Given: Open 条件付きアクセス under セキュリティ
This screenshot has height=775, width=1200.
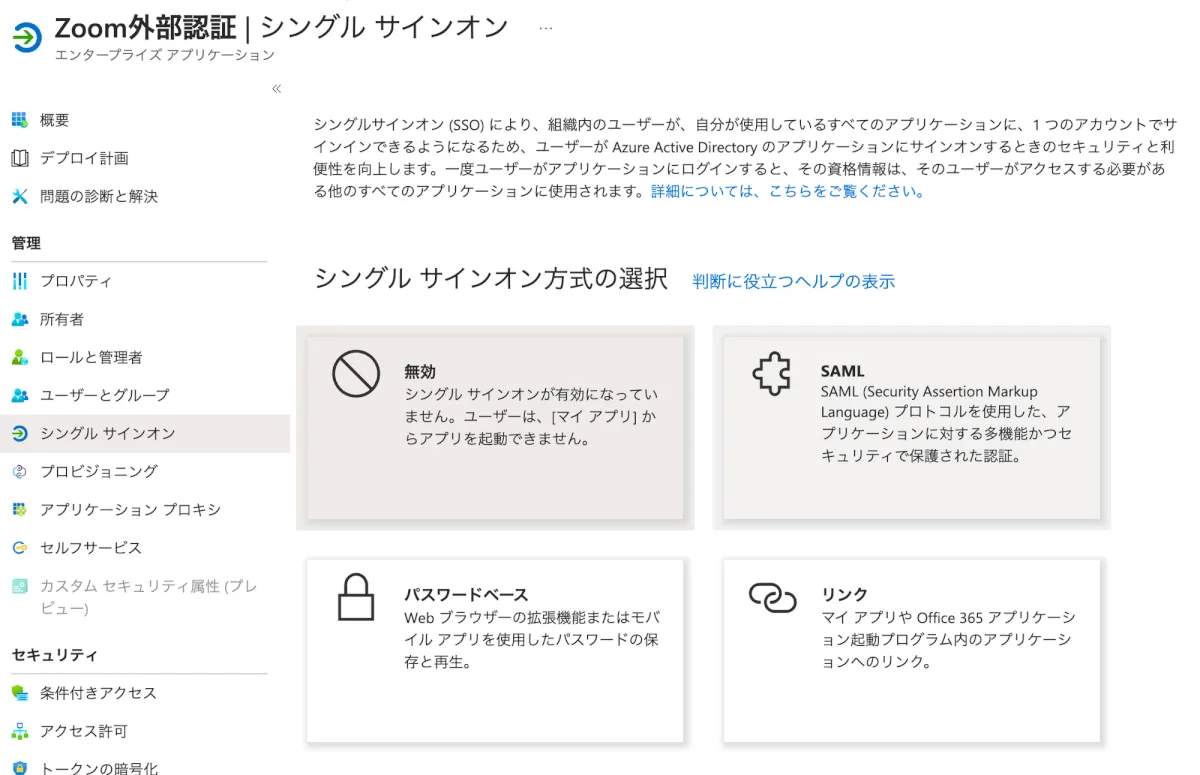Looking at the screenshot, I should [98, 693].
